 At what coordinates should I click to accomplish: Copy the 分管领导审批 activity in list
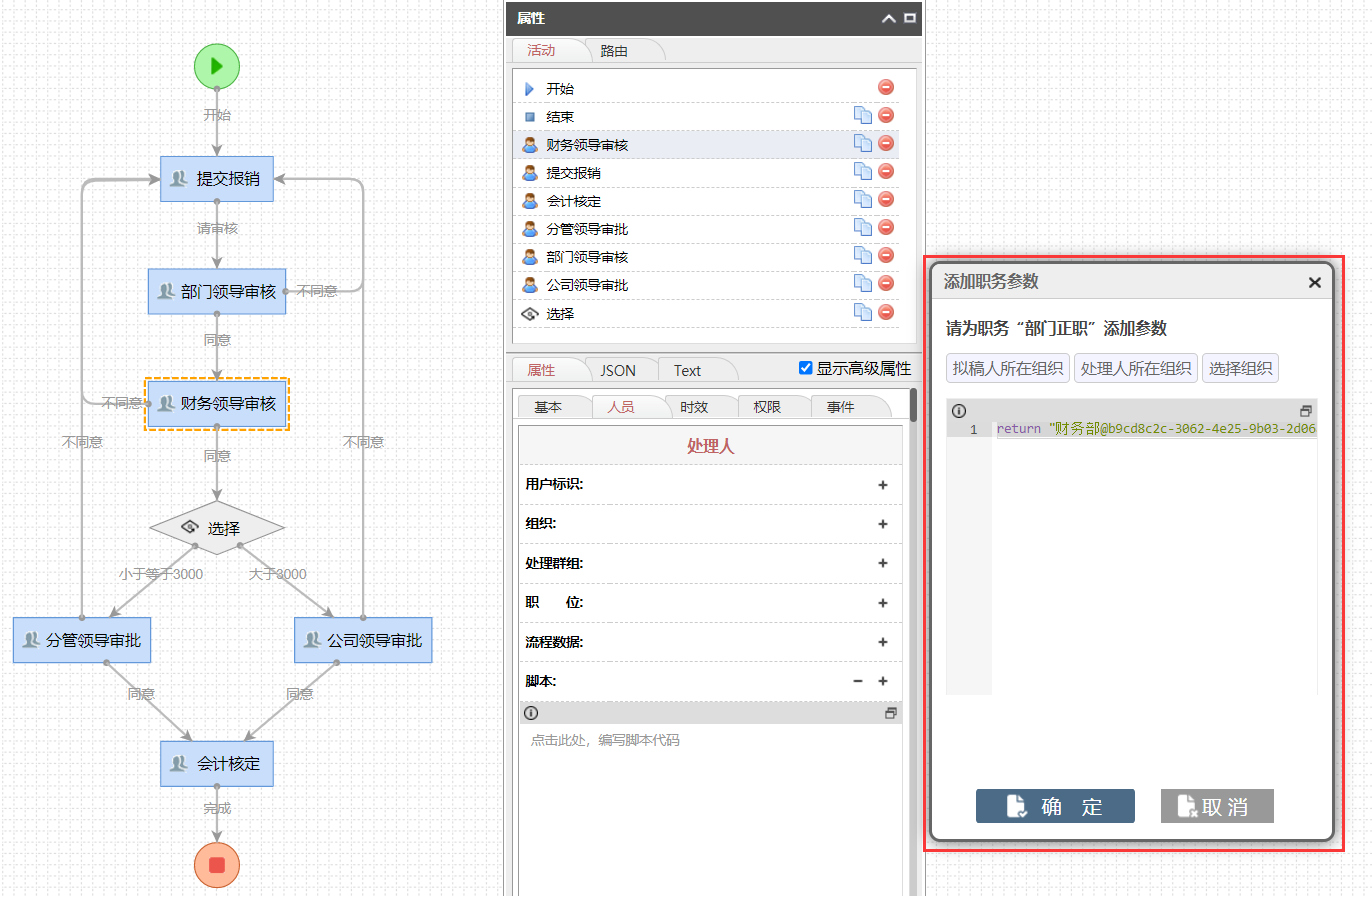[x=862, y=228]
